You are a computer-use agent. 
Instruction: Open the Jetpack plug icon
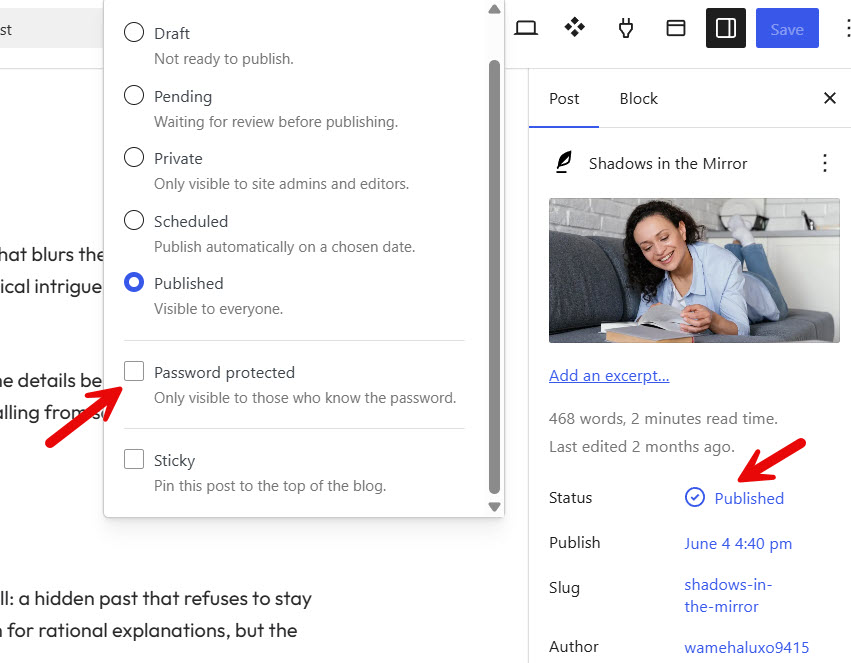click(626, 28)
